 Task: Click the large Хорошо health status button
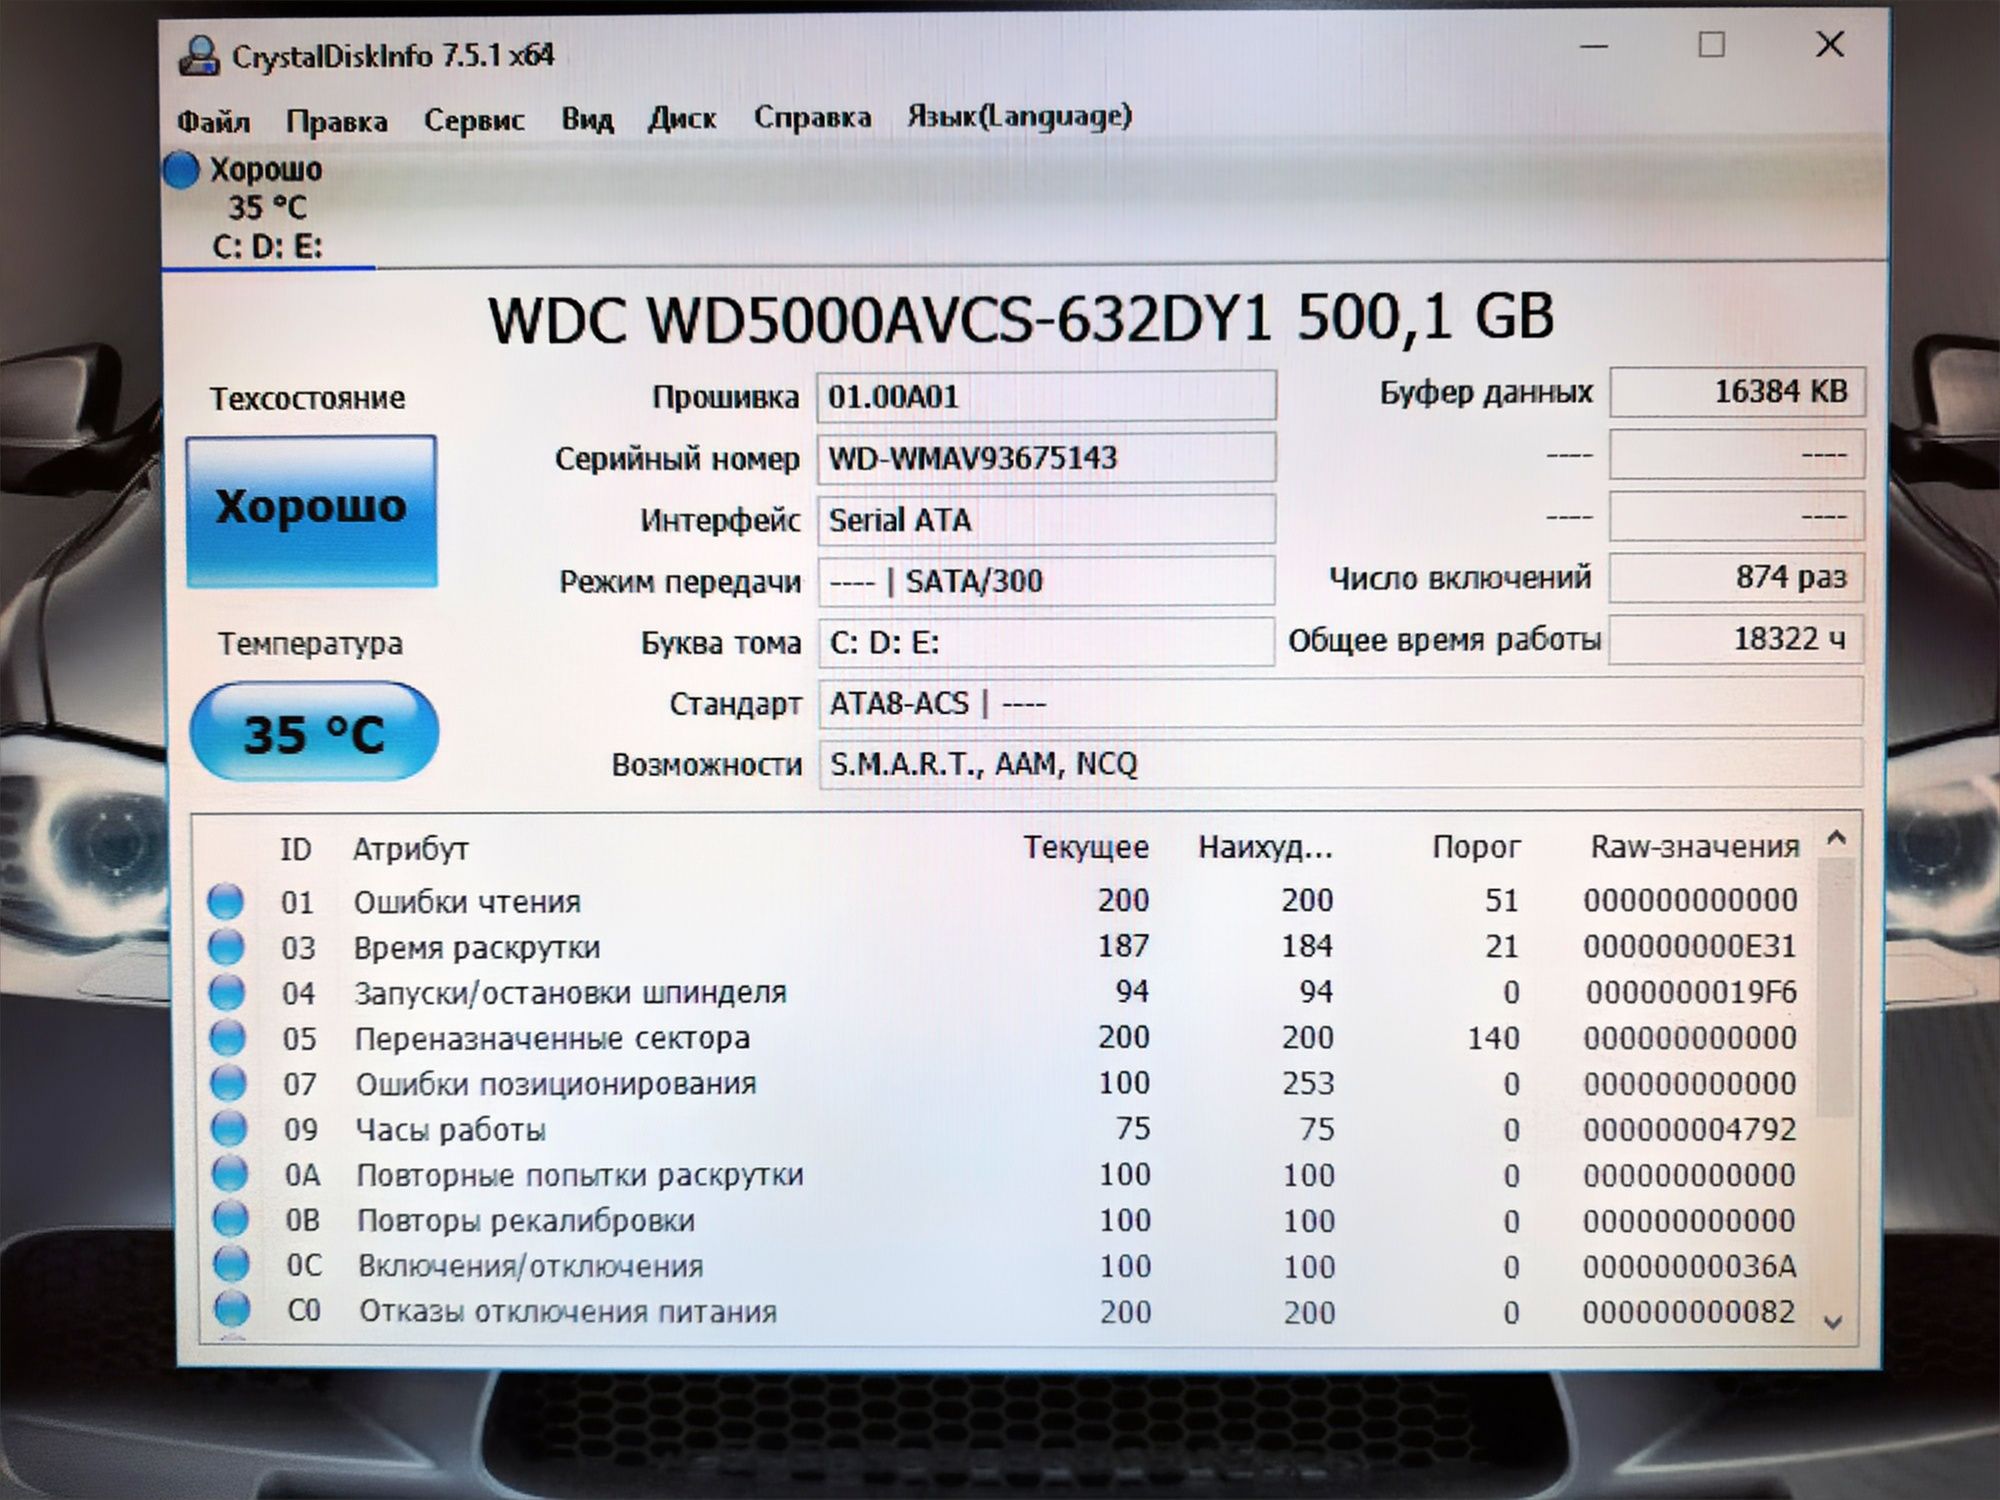click(x=311, y=510)
